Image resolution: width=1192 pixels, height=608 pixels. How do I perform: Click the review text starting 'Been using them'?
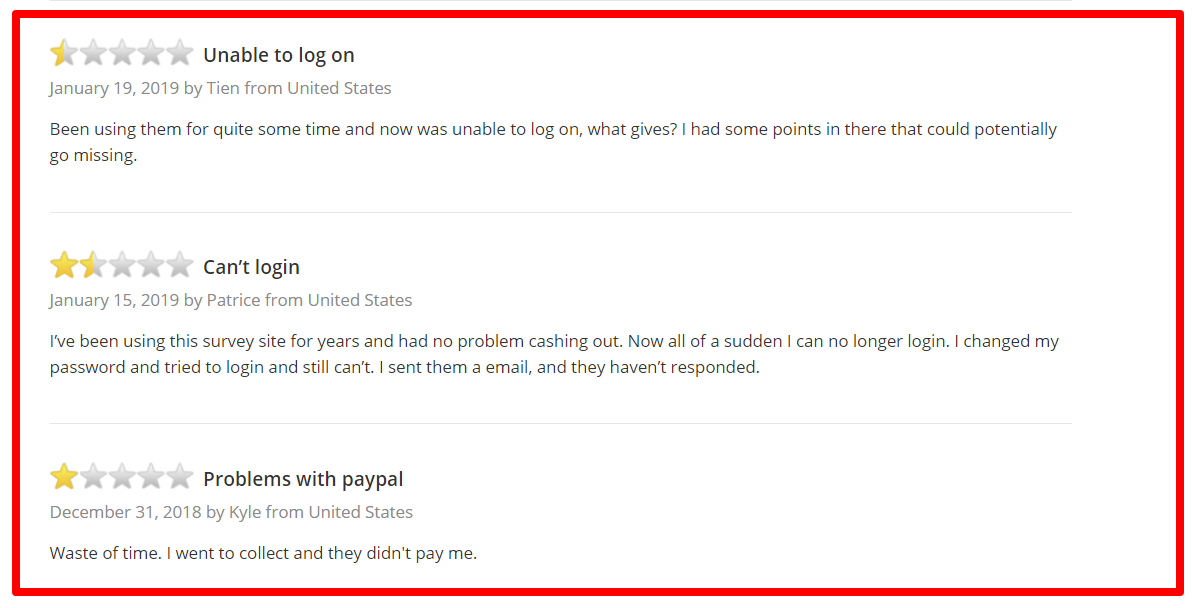click(x=553, y=143)
